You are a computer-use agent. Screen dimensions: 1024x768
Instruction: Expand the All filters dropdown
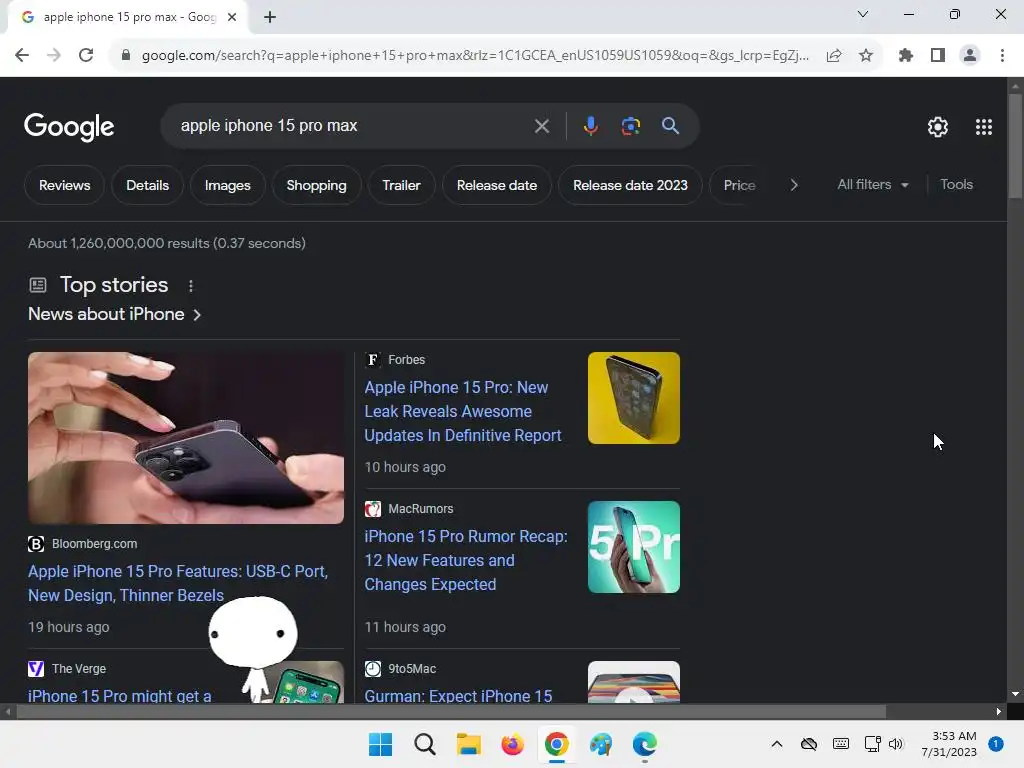pyautogui.click(x=872, y=185)
